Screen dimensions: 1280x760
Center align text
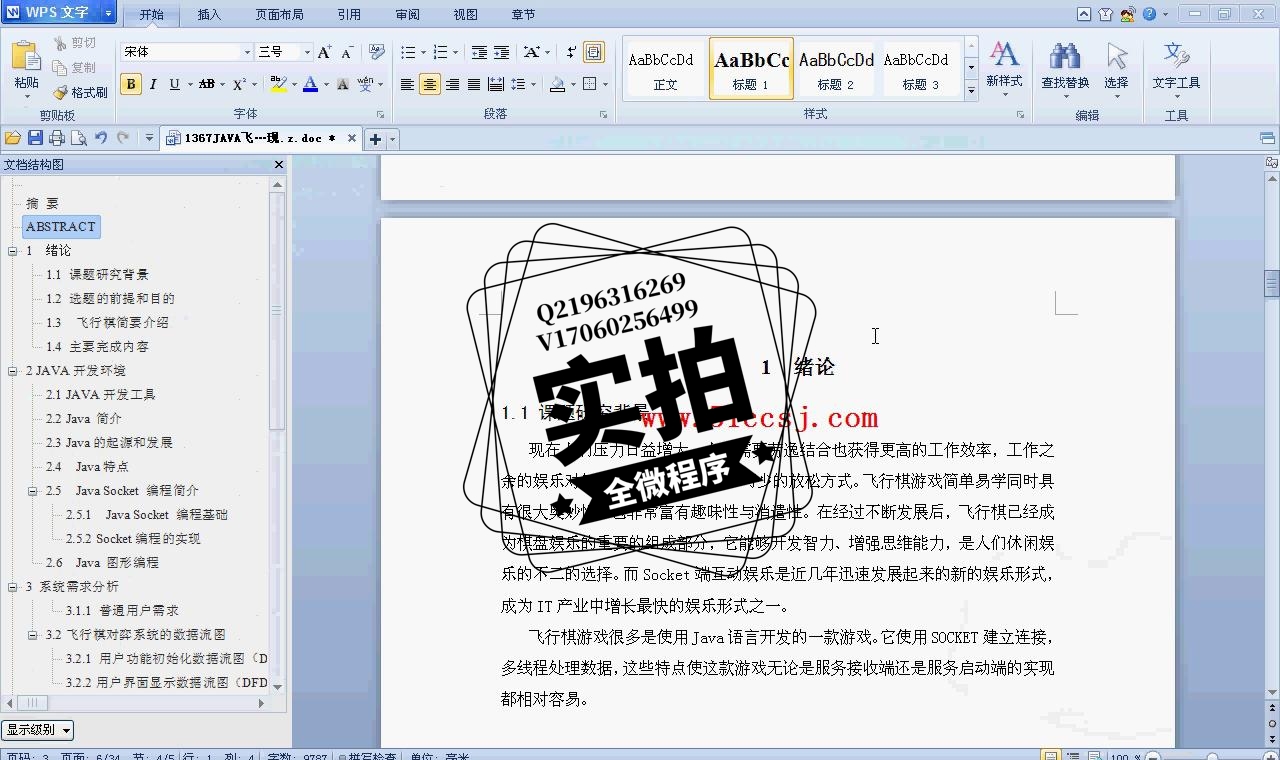pos(430,84)
